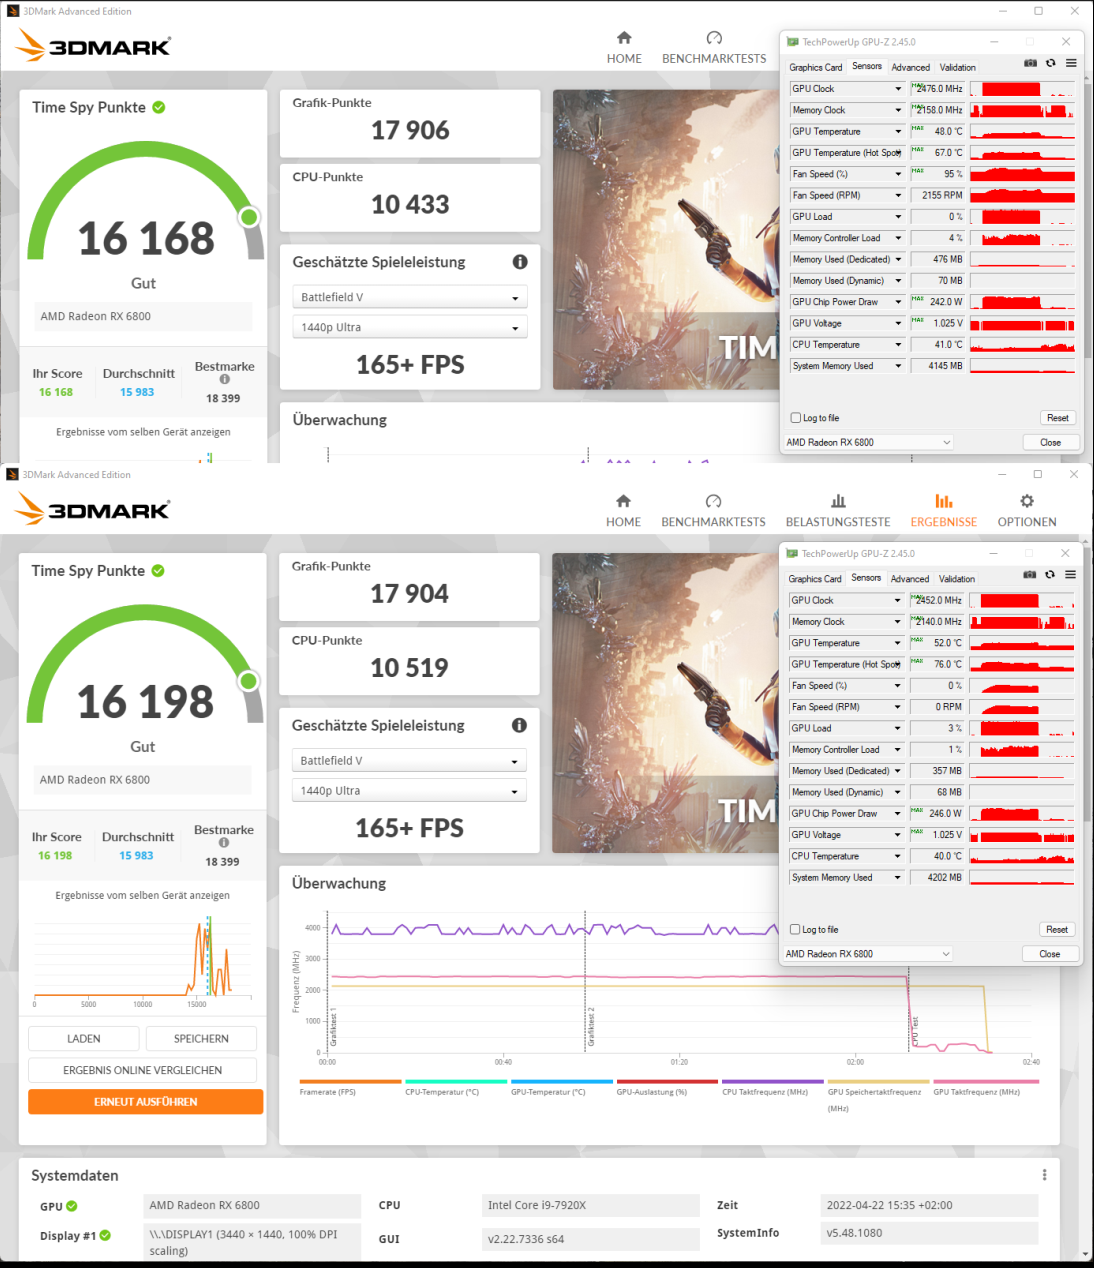Open the 1440p Ultra dropdown in the upper window
The image size is (1094, 1268).
[x=409, y=327]
